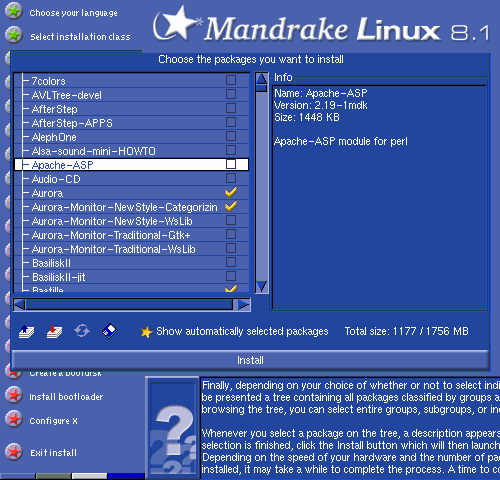Click the horizontal scroll left arrow

tap(20, 305)
